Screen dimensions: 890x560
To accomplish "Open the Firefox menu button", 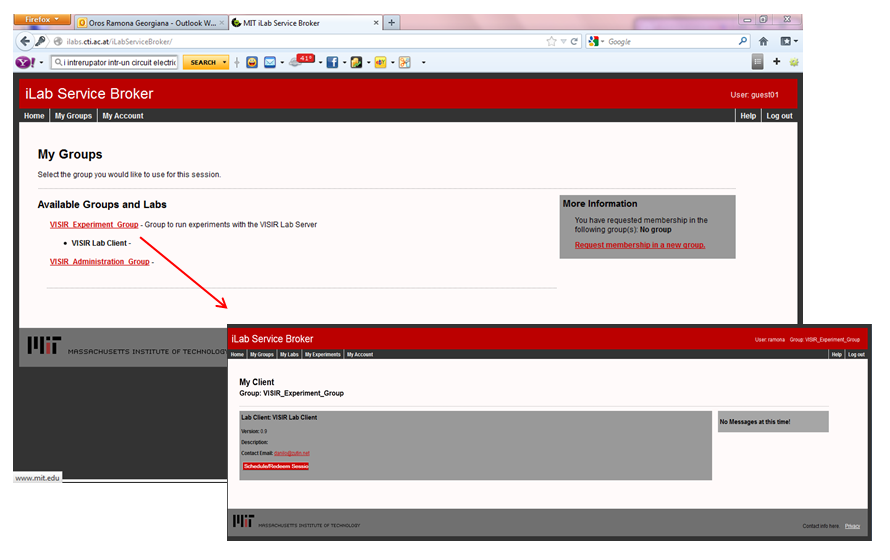I will [x=42, y=19].
